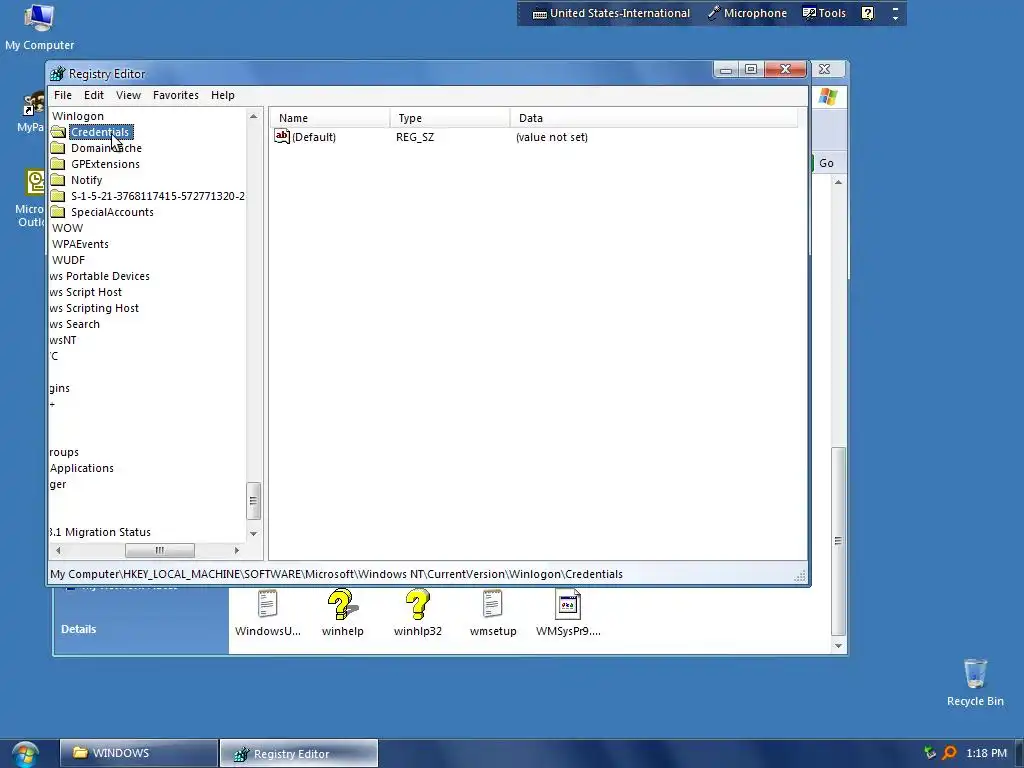Open the Favorites menu

click(x=176, y=95)
